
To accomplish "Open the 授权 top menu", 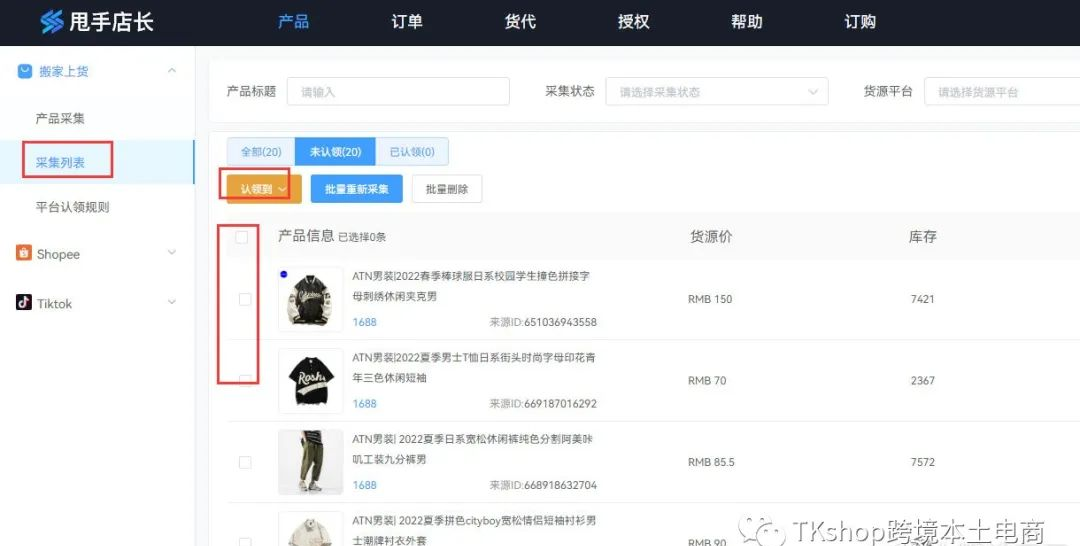I will coord(634,22).
